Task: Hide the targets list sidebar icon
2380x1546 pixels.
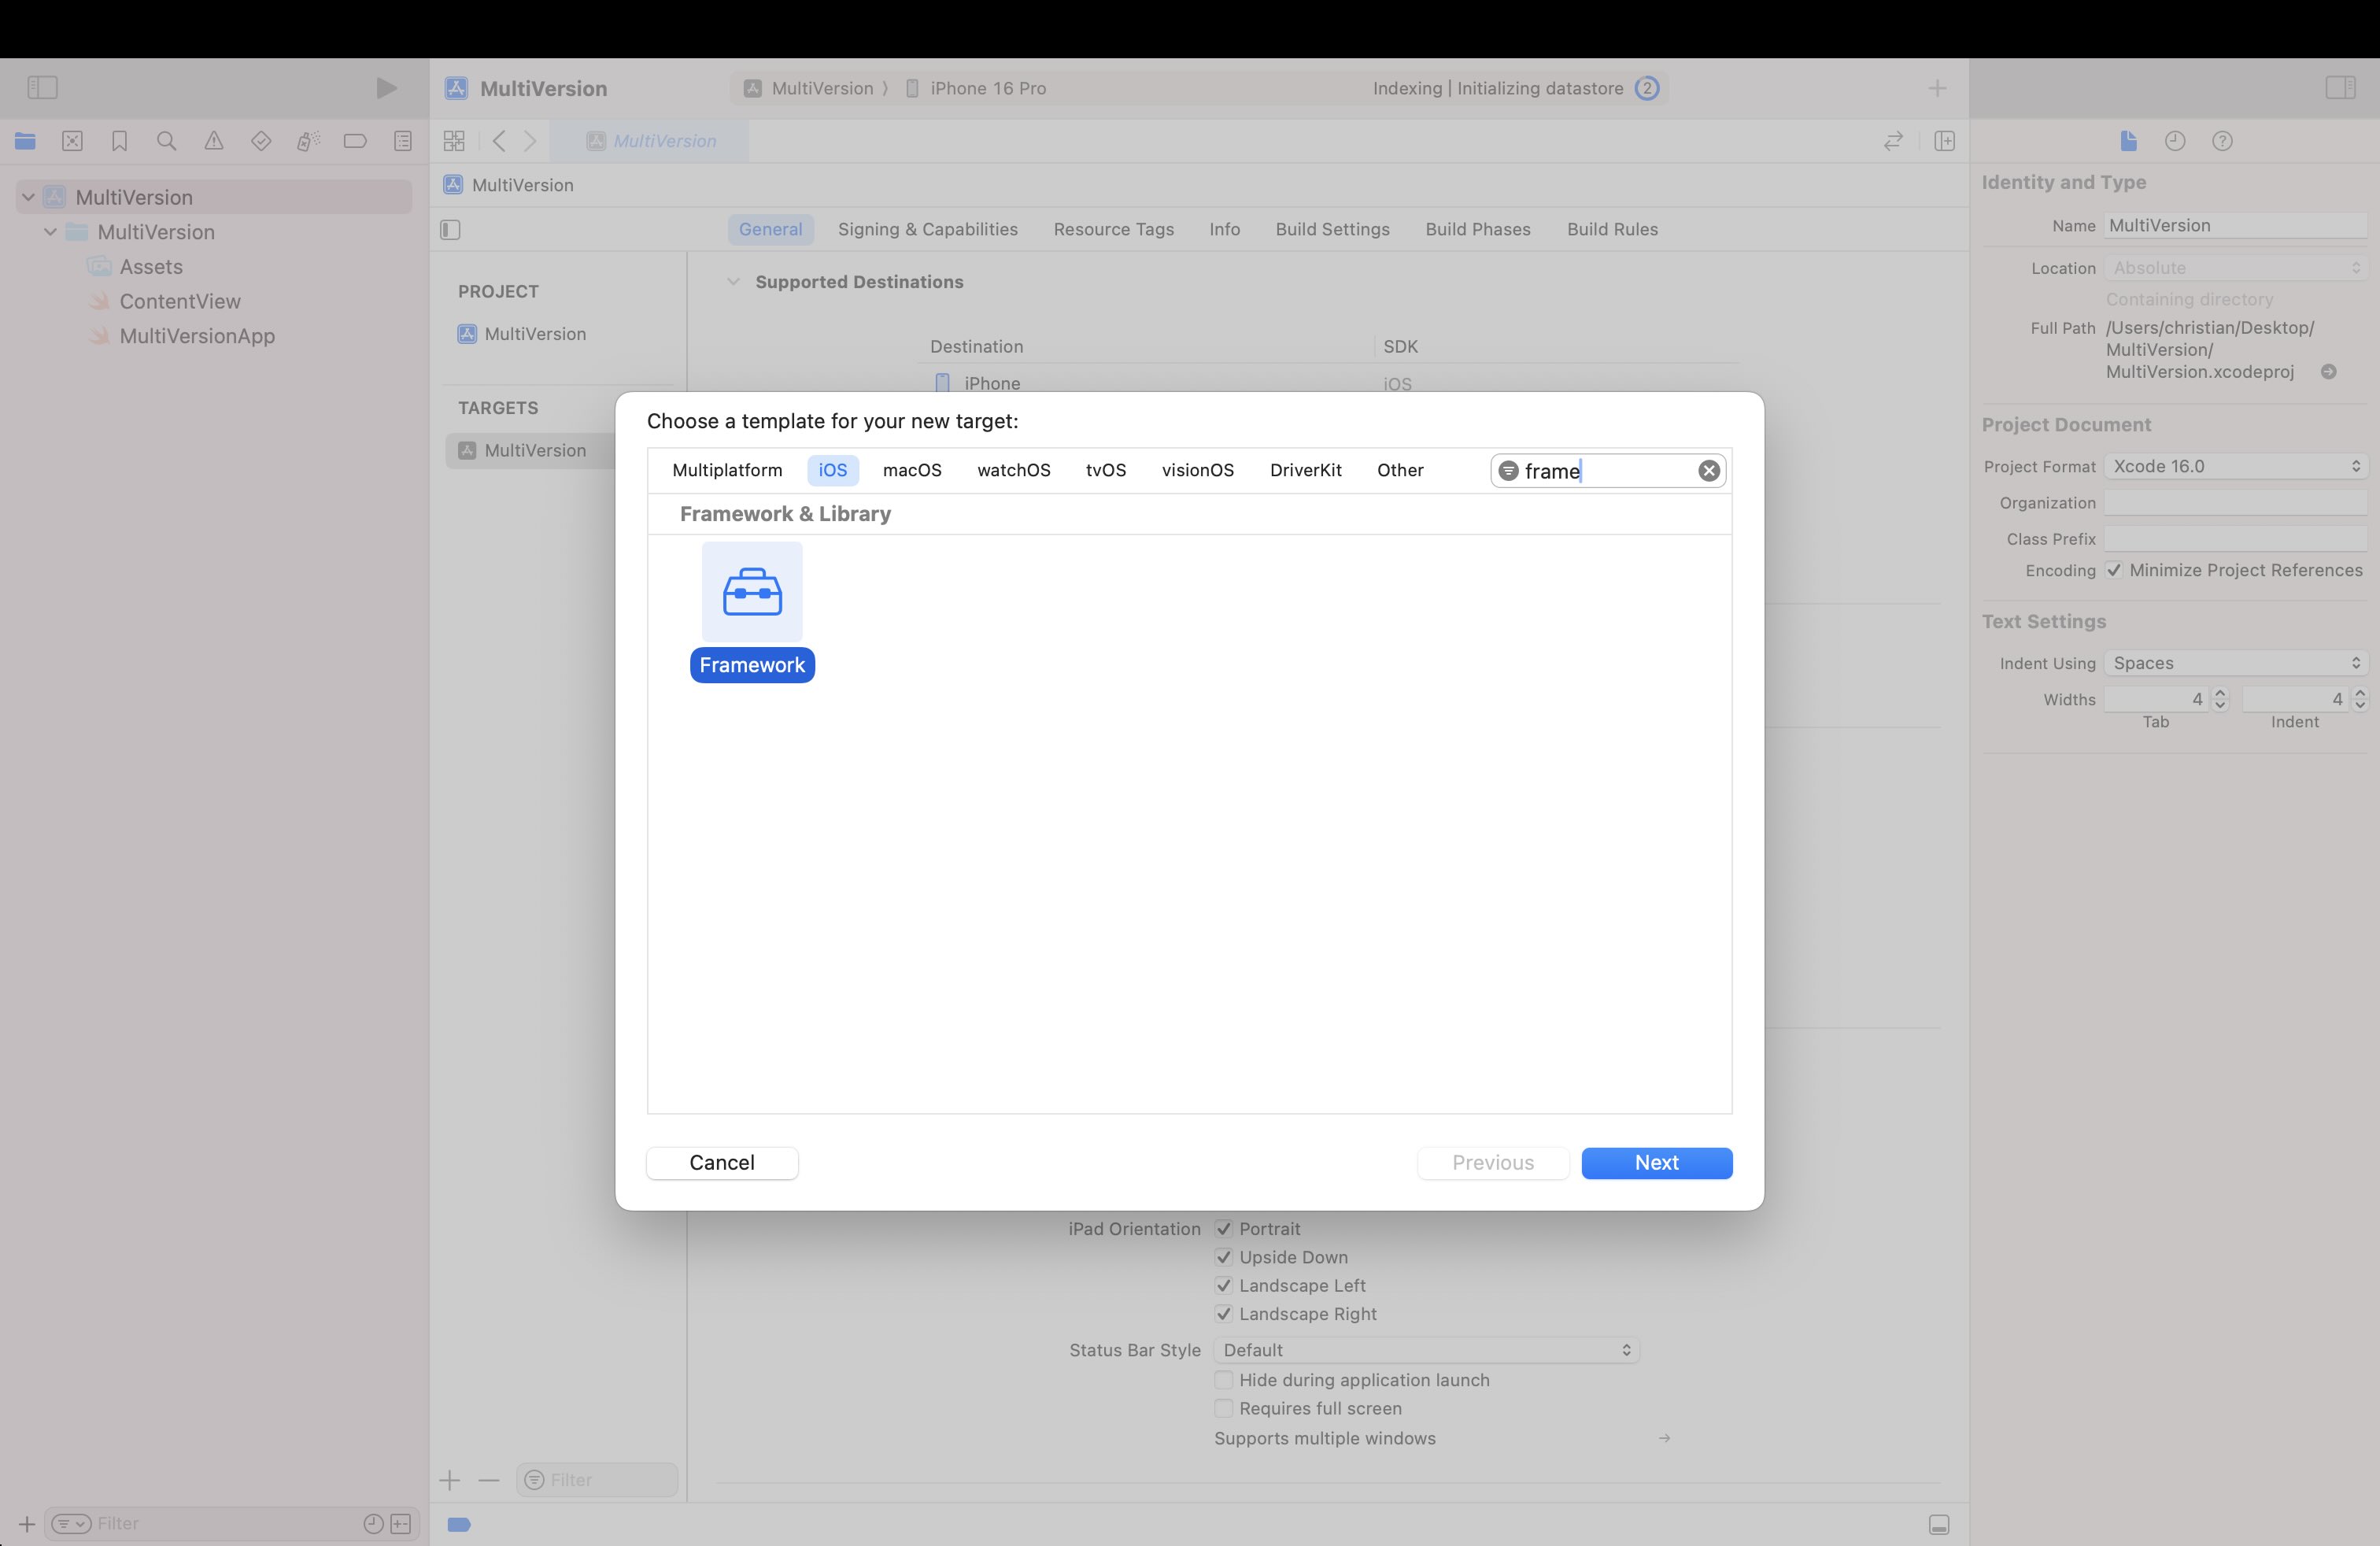Action: [x=450, y=230]
